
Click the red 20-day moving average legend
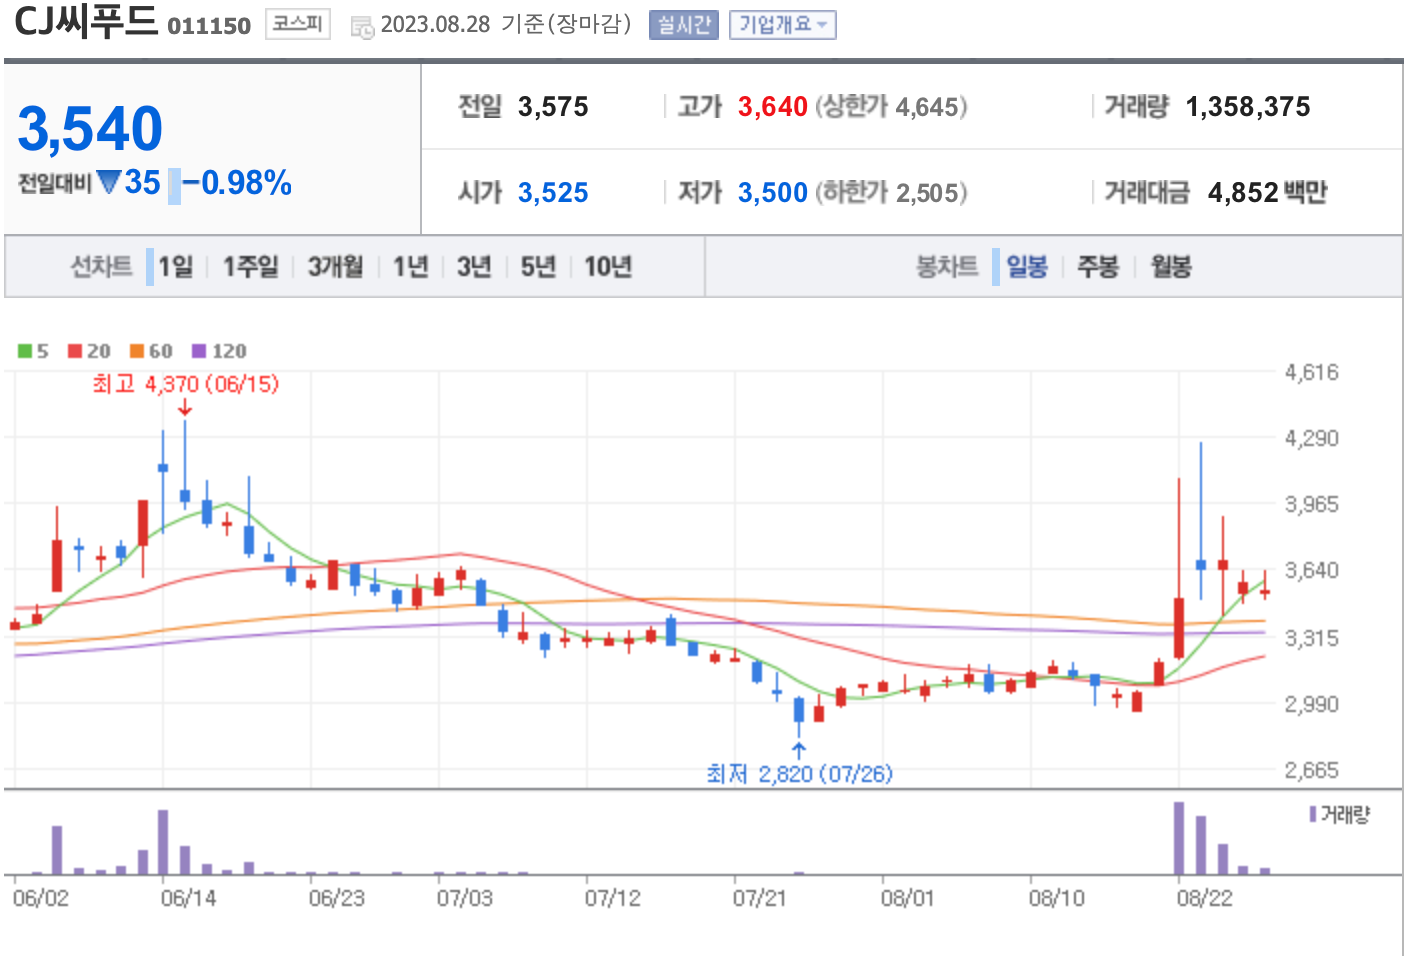pos(89,351)
